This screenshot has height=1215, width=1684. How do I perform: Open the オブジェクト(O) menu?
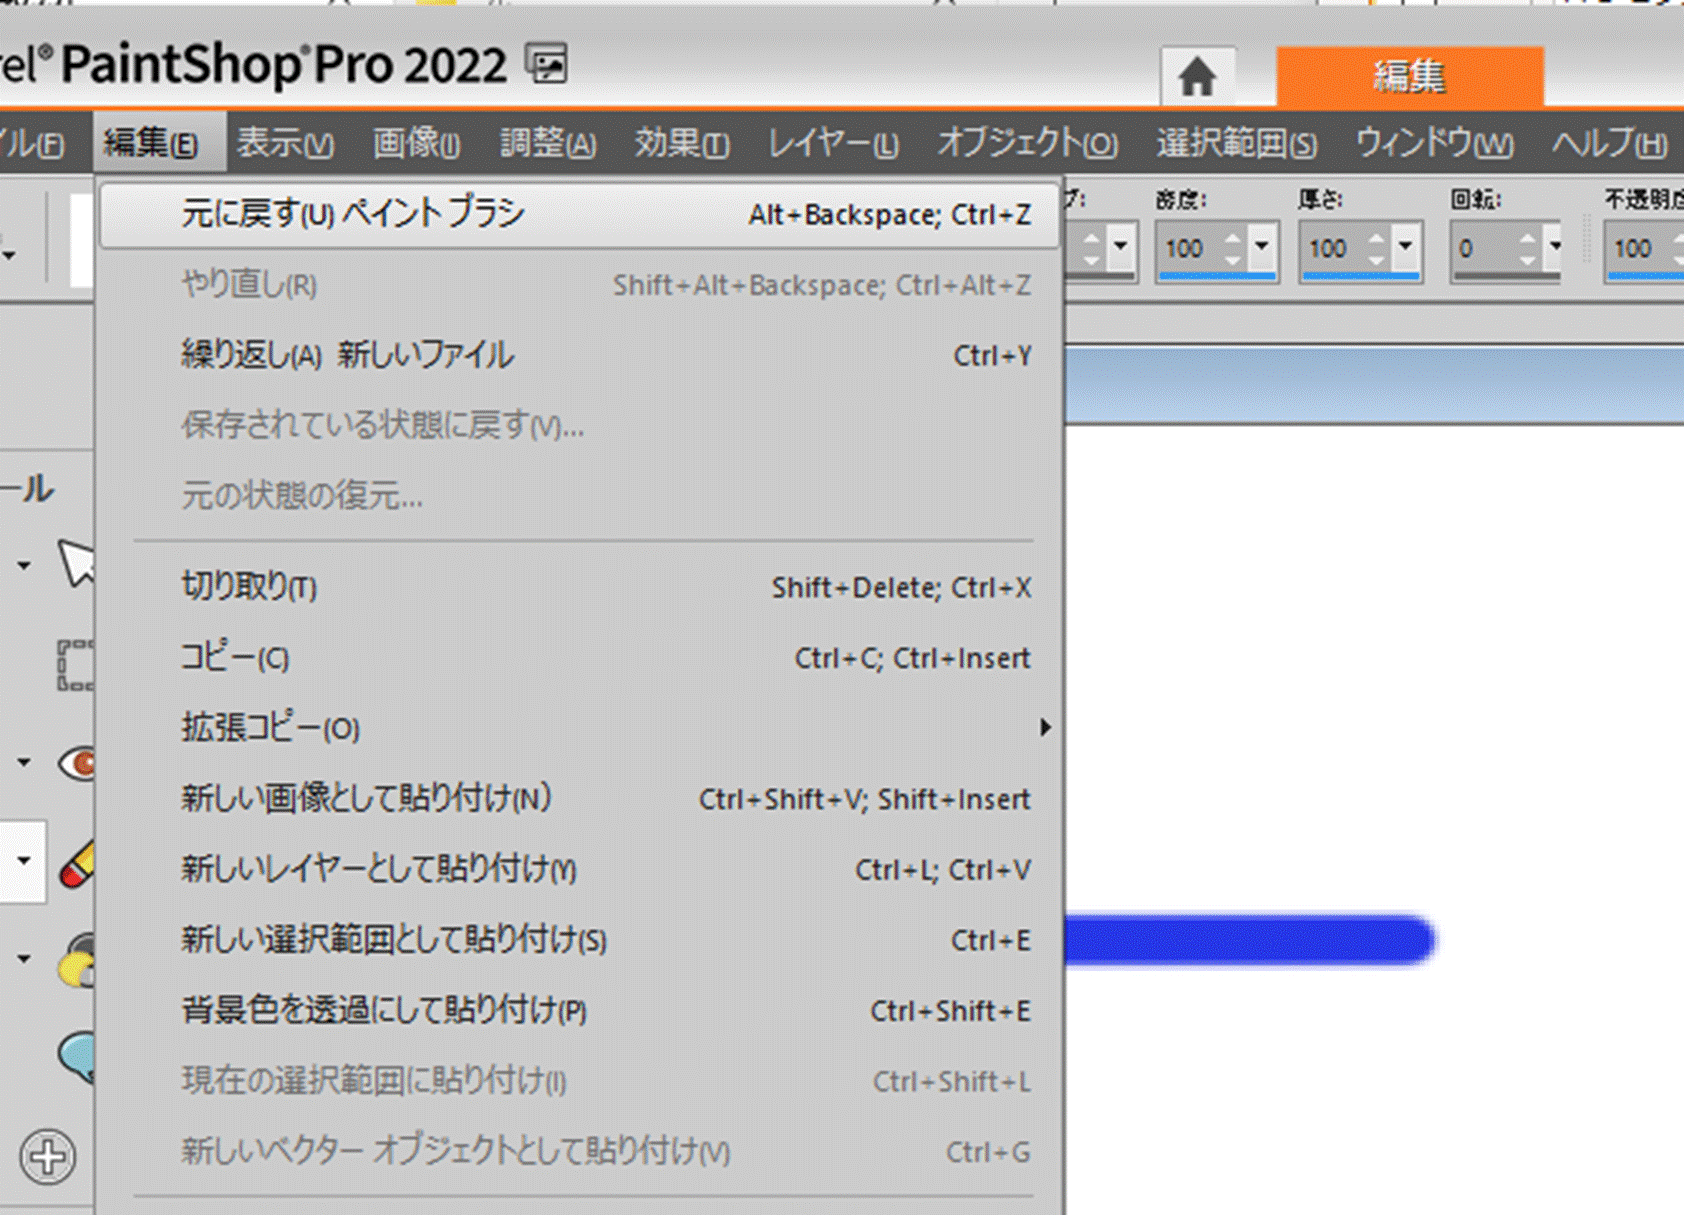point(1027,143)
